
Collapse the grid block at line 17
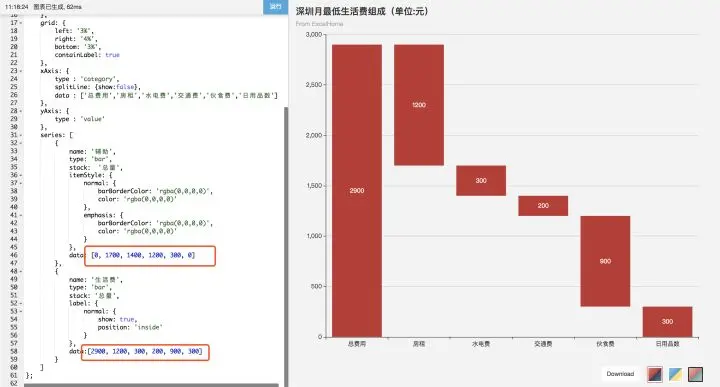21,23
